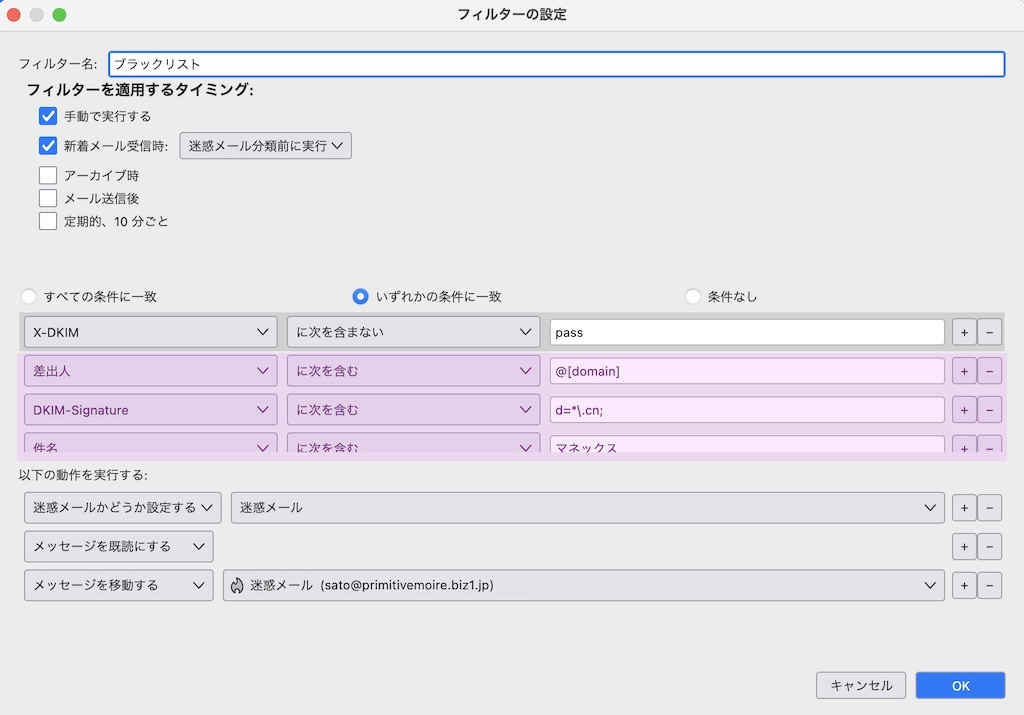The height and width of the screenshot is (715, 1024).
Task: Click plus button on X-DKIM condition row
Action: coord(963,332)
